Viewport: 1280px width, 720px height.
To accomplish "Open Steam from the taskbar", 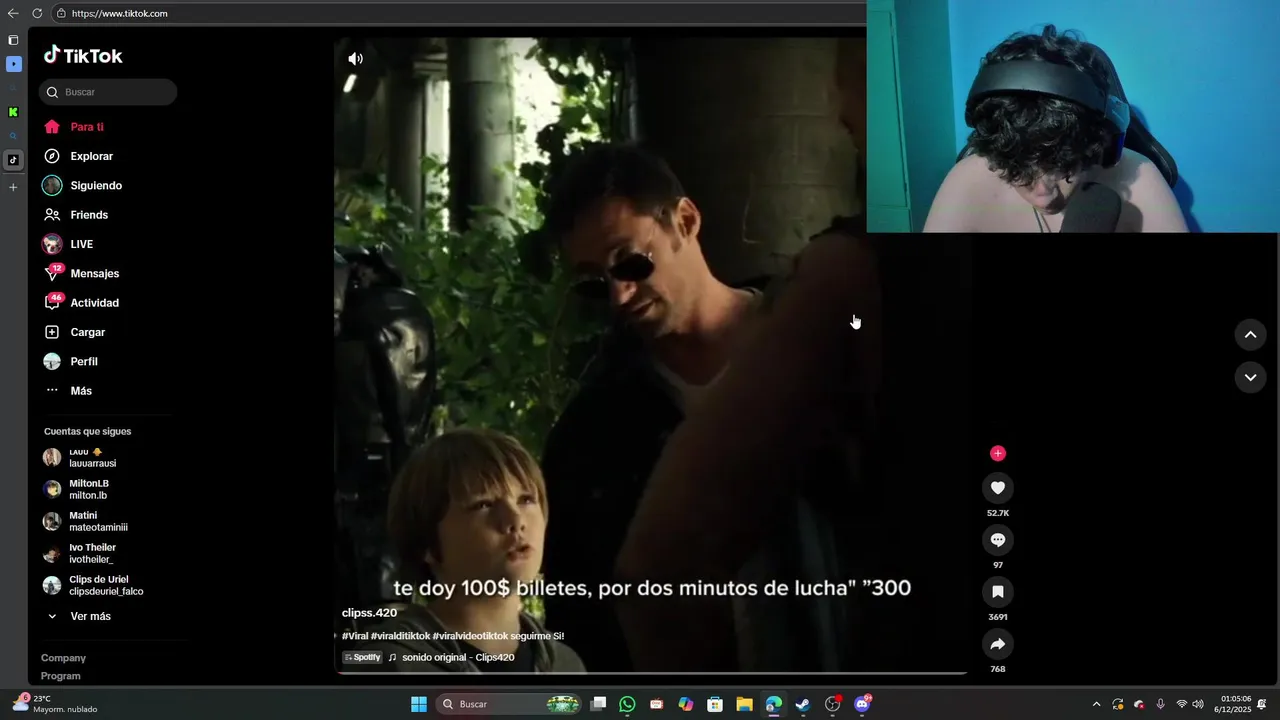I will pos(803,704).
